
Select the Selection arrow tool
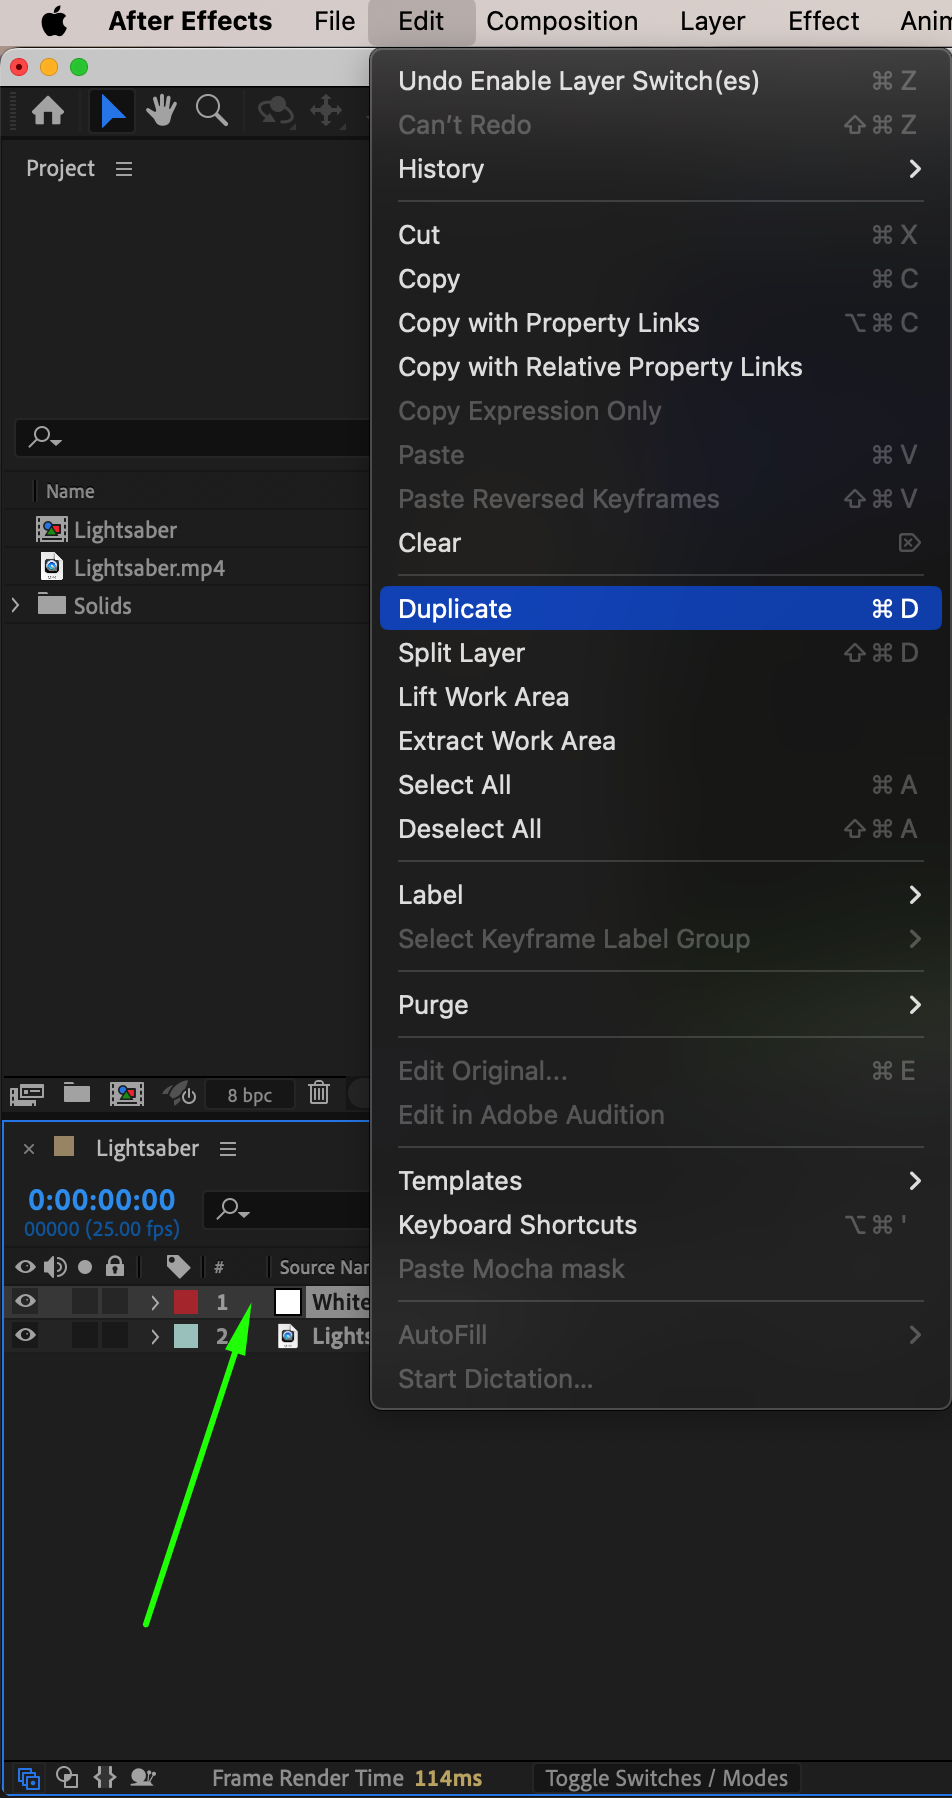coord(113,111)
